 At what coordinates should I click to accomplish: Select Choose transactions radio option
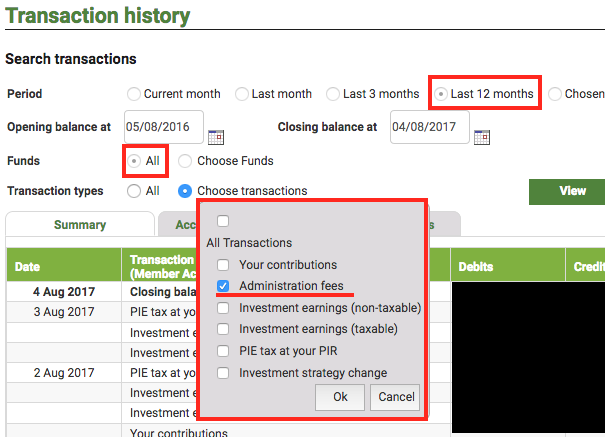click(x=185, y=191)
